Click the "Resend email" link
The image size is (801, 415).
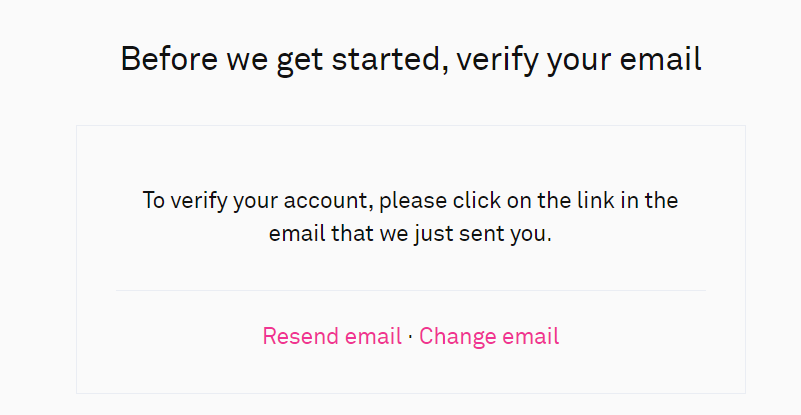(331, 337)
